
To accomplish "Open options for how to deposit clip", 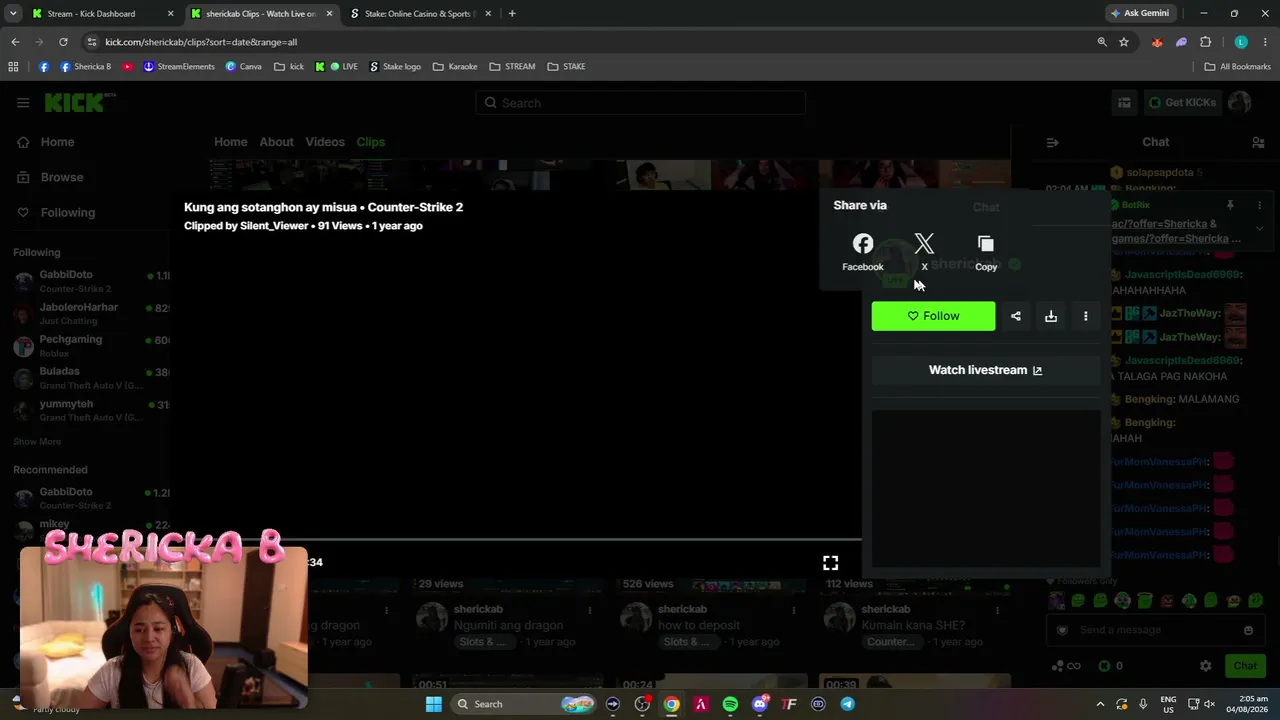I will pos(793,609).
